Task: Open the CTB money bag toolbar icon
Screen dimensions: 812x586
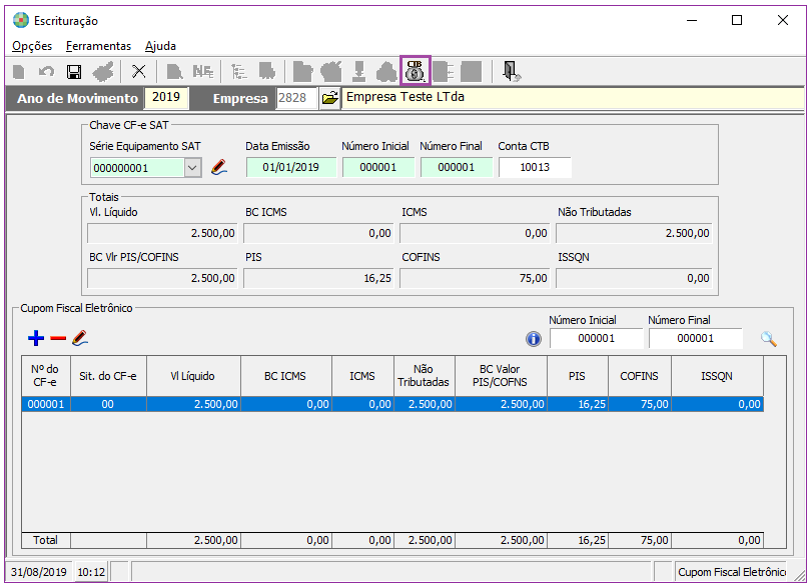Action: click(415, 71)
